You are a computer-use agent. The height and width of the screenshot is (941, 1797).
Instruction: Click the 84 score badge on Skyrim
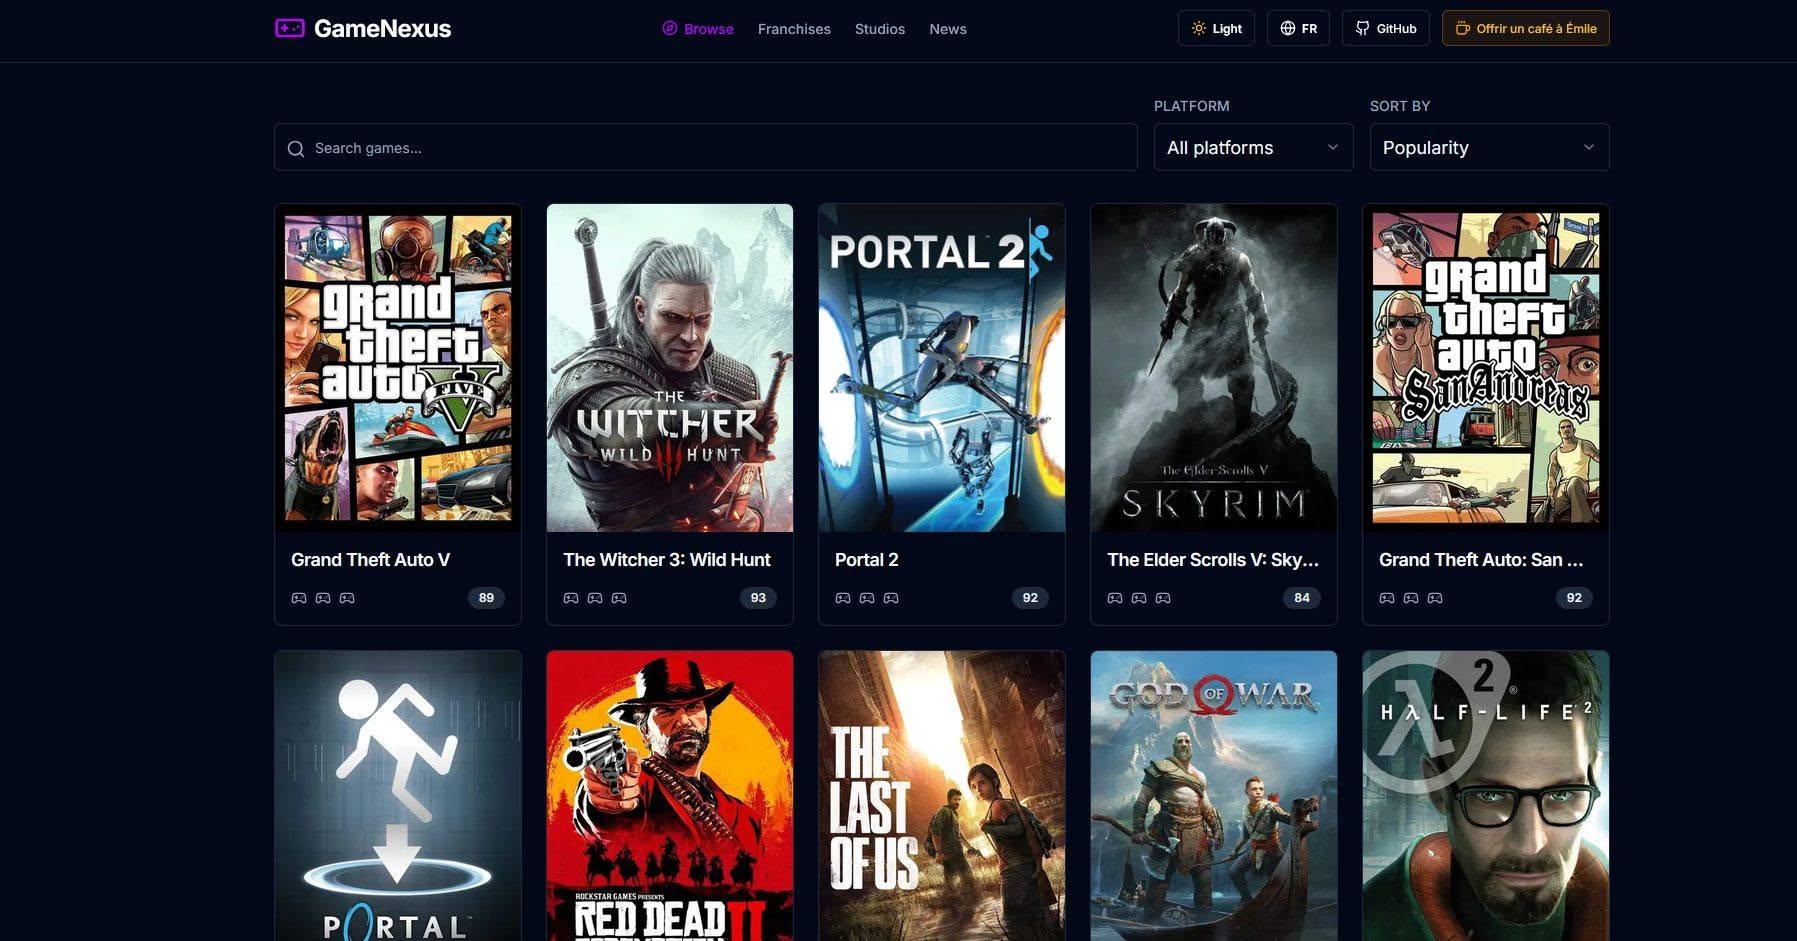pos(1302,598)
